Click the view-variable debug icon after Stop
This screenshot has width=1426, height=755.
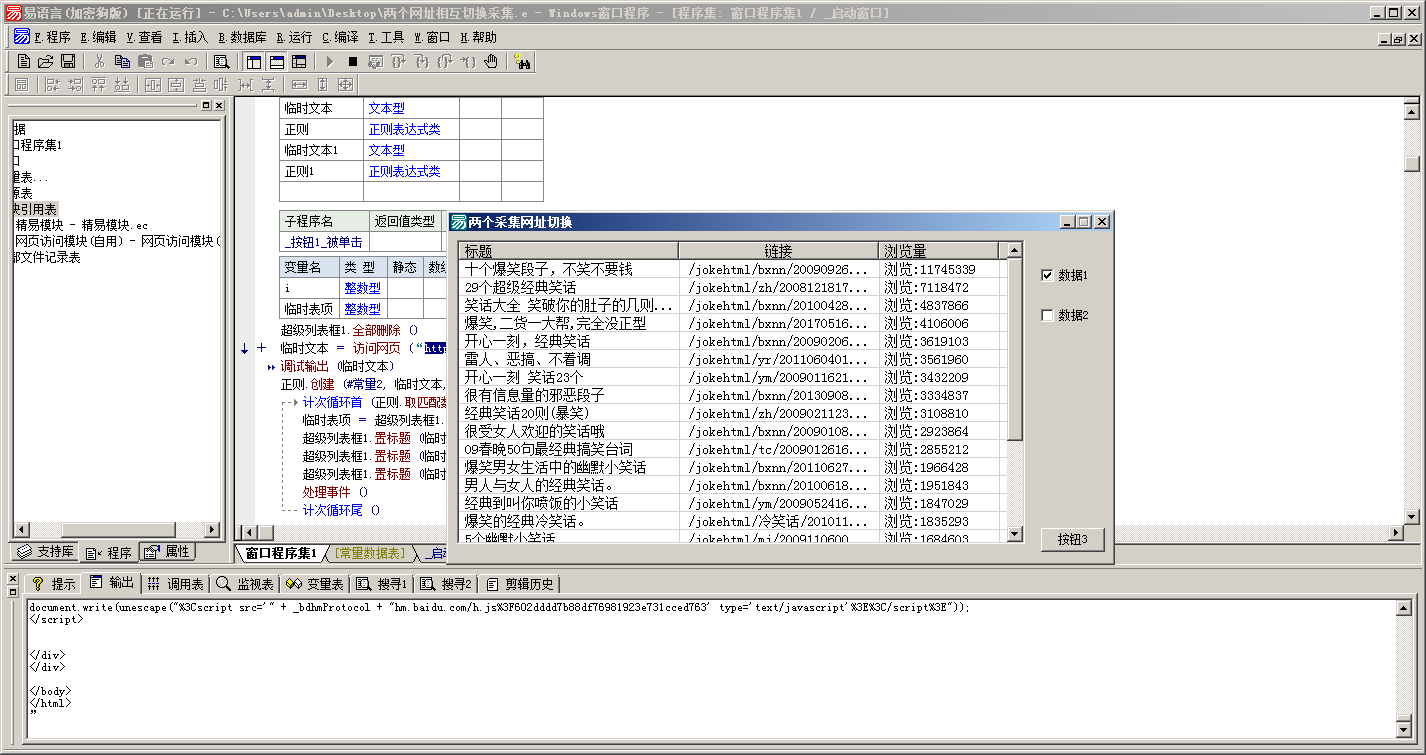pos(375,61)
